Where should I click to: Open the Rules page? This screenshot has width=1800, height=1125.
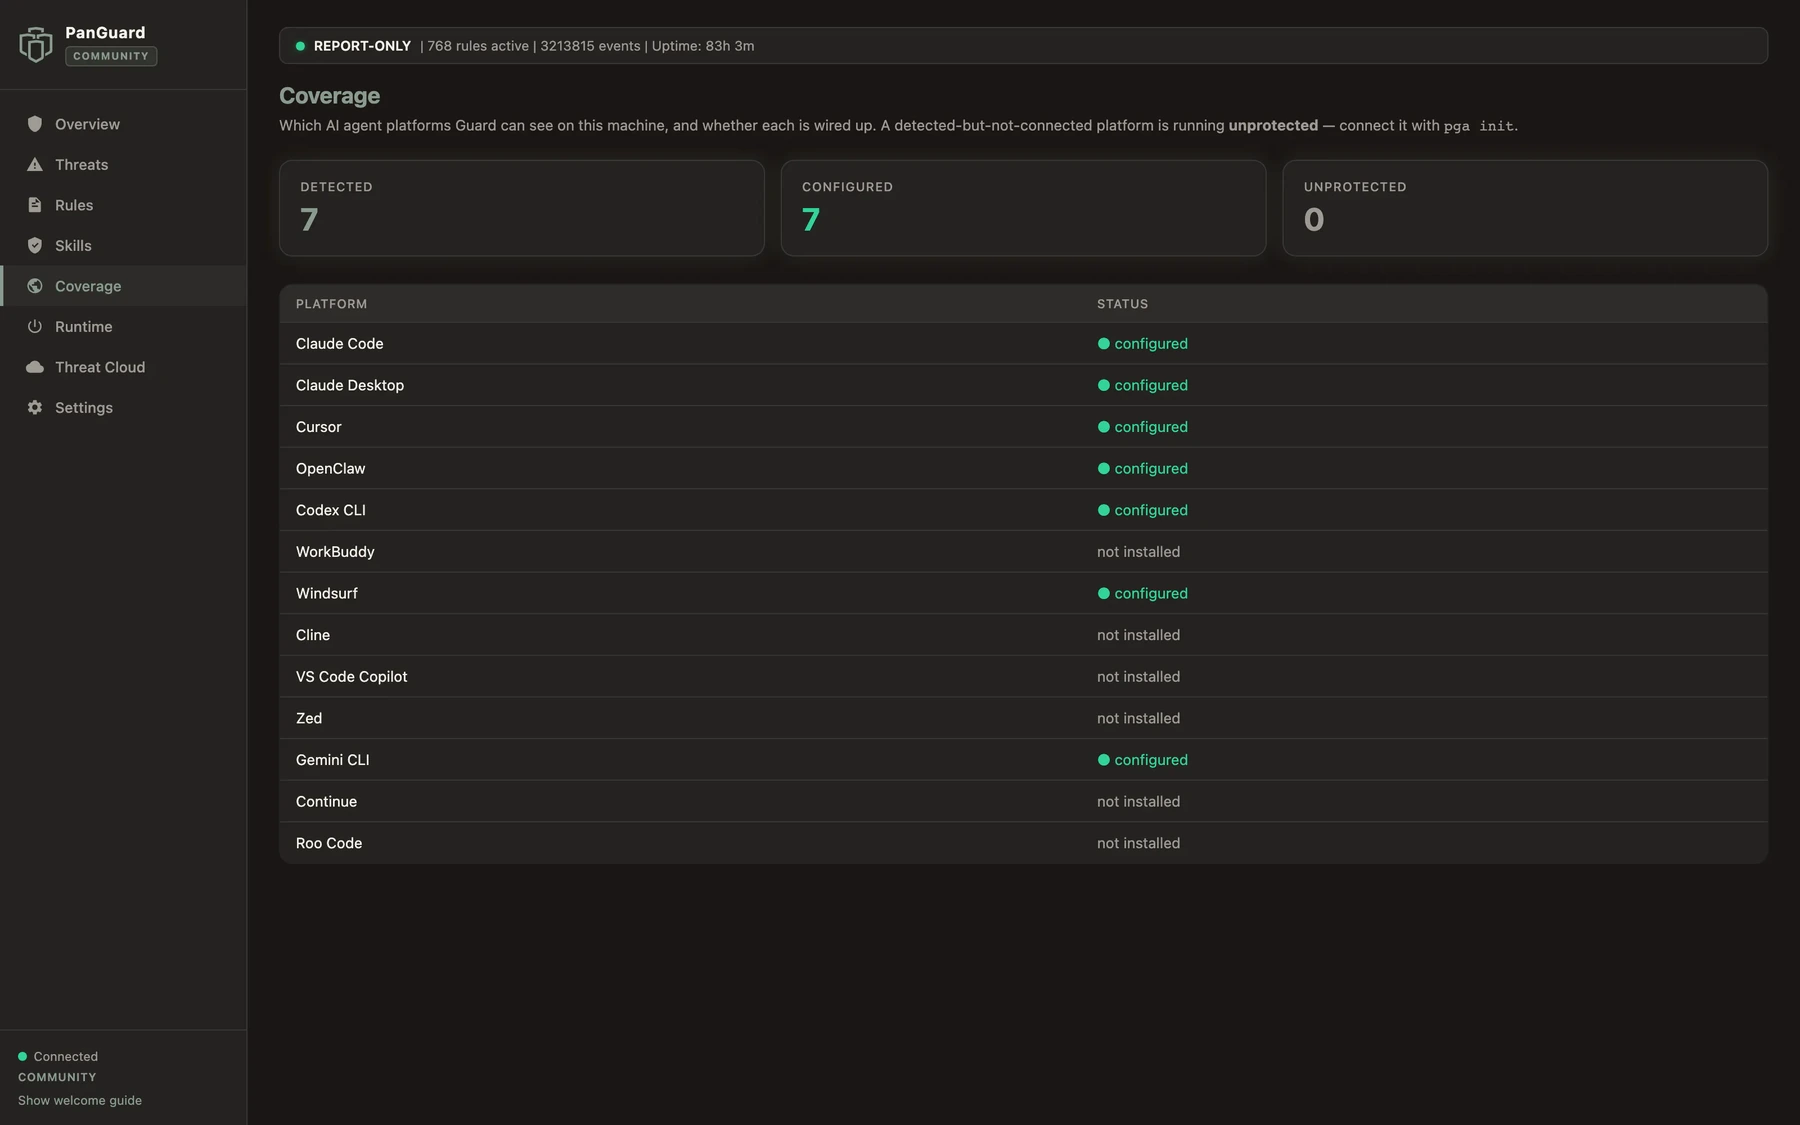[124, 205]
